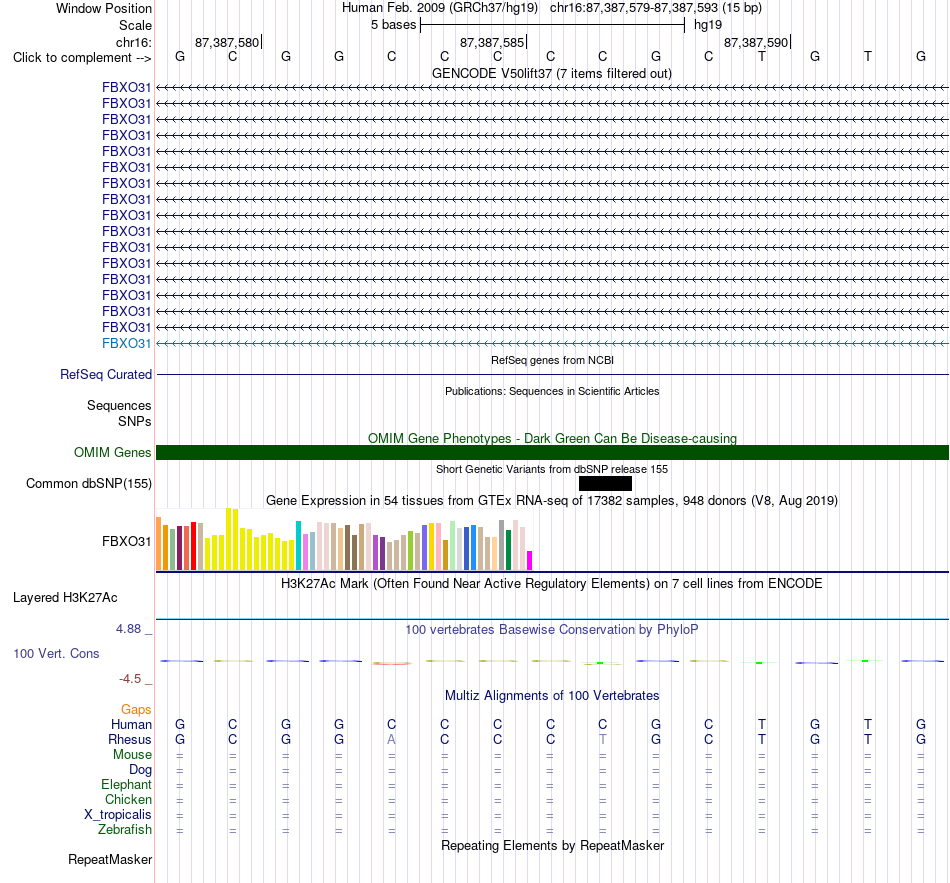The width and height of the screenshot is (950, 883).
Task: Open 'Short Genetic Variants from dbSNP release 155' title
Action: pos(552,469)
